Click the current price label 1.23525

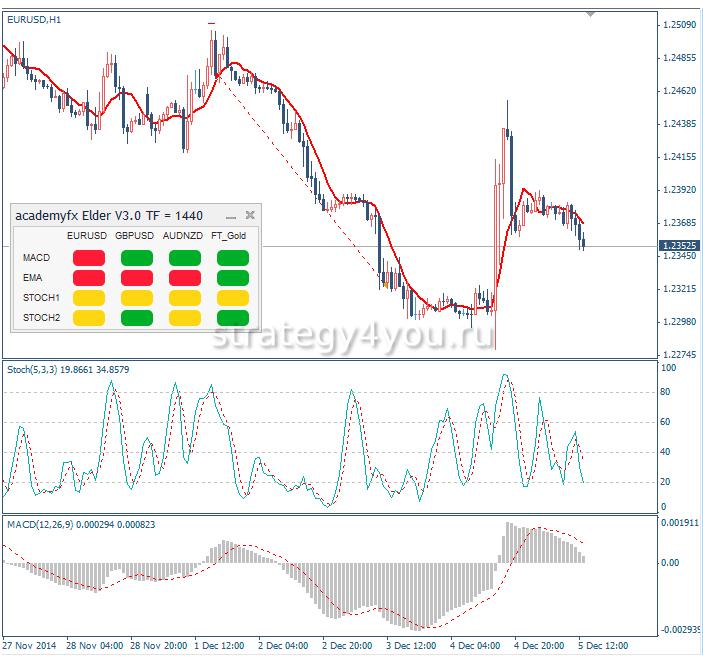click(680, 245)
